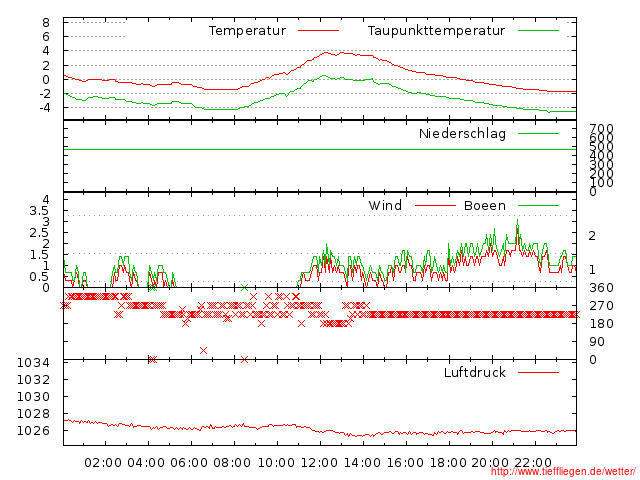The height and width of the screenshot is (480, 640).
Task: Click the red Wind legend line sample
Action: pos(435,205)
